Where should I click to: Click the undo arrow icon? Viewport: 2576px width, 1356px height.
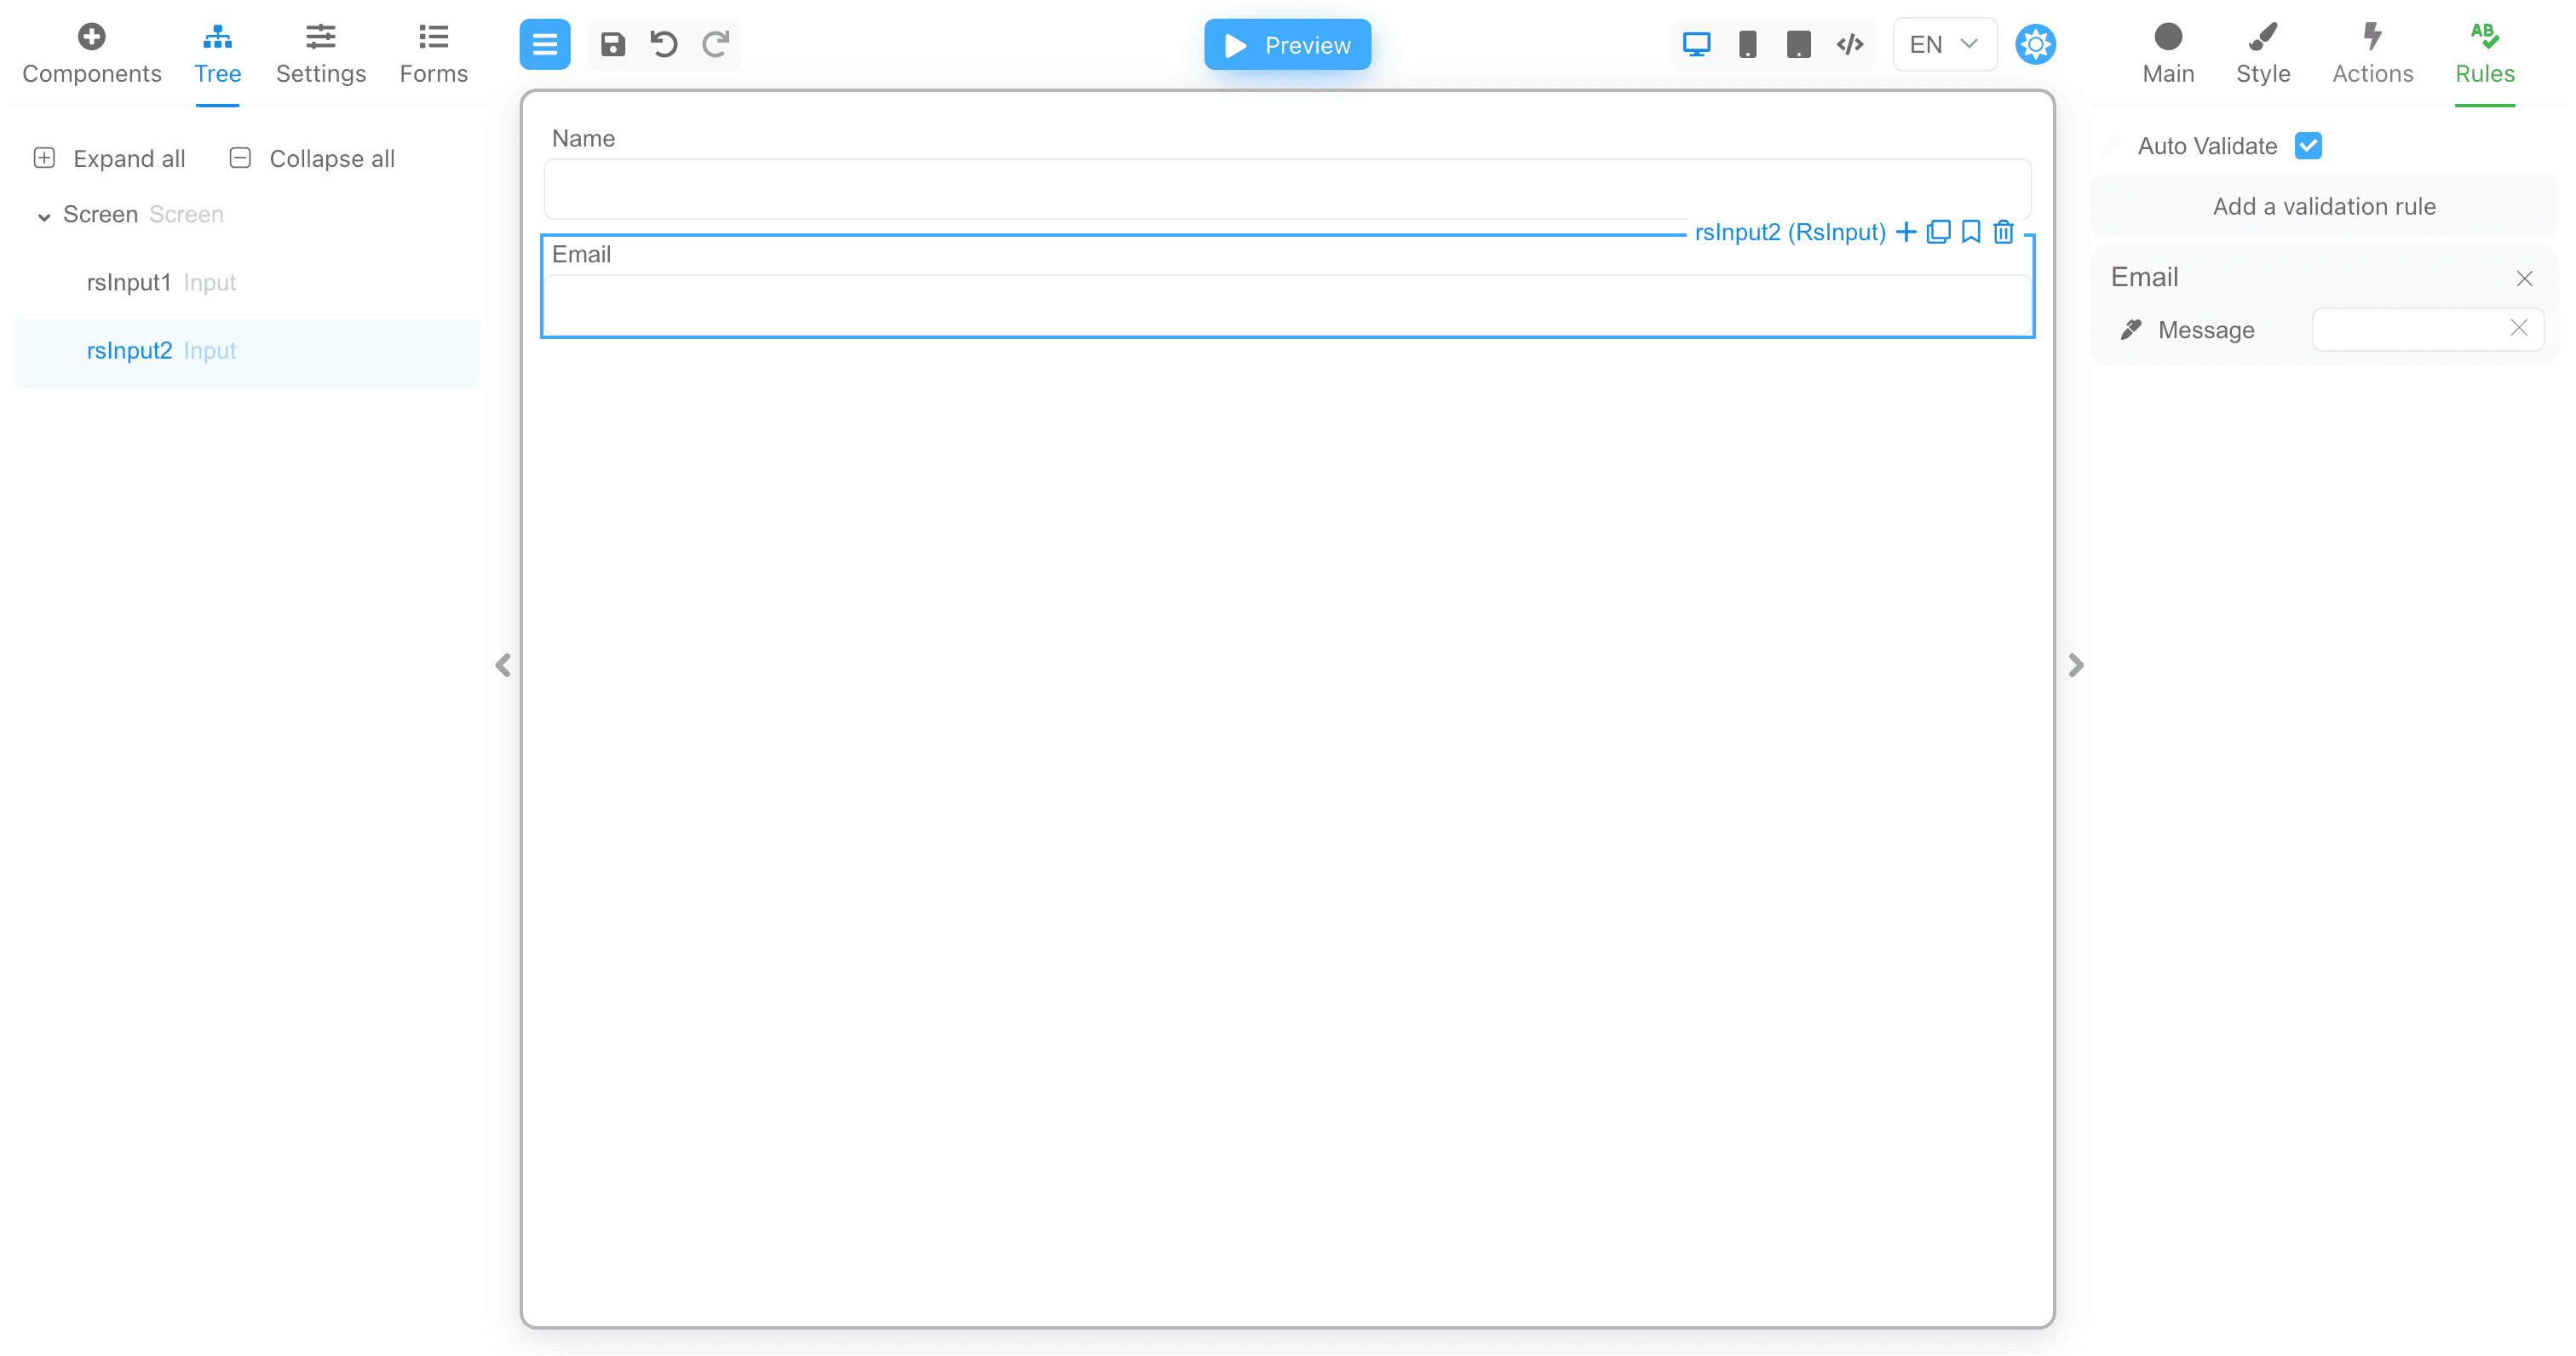664,44
